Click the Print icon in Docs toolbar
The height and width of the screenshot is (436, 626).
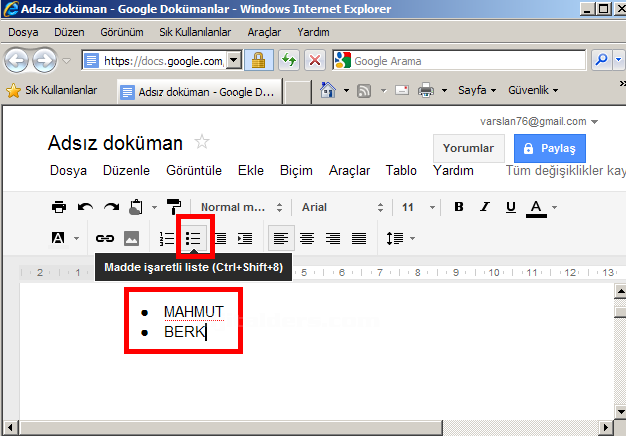click(x=59, y=207)
